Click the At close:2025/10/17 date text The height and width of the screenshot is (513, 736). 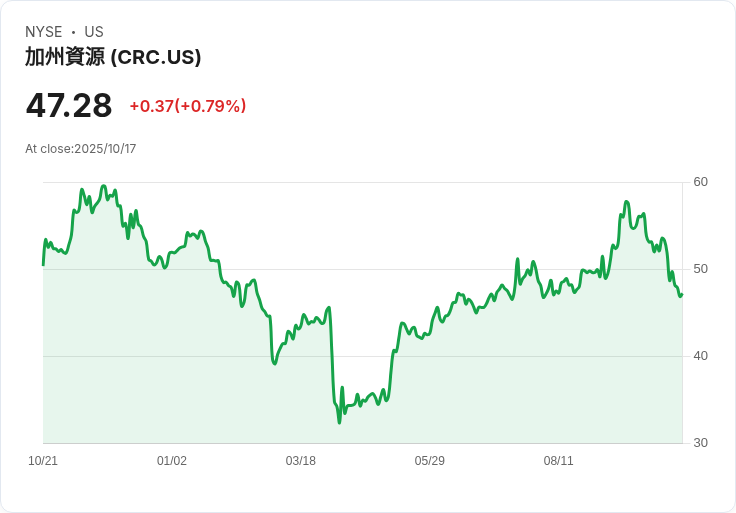click(81, 149)
